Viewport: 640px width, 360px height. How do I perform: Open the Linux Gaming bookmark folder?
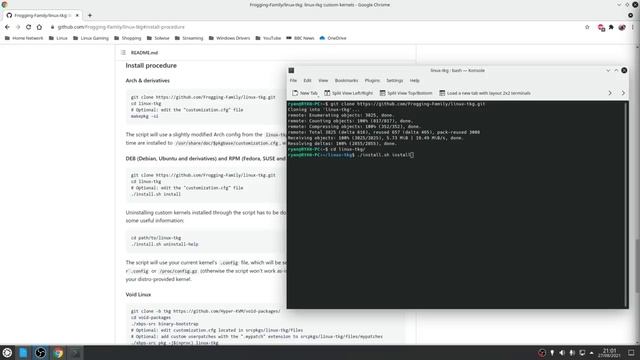[91, 38]
